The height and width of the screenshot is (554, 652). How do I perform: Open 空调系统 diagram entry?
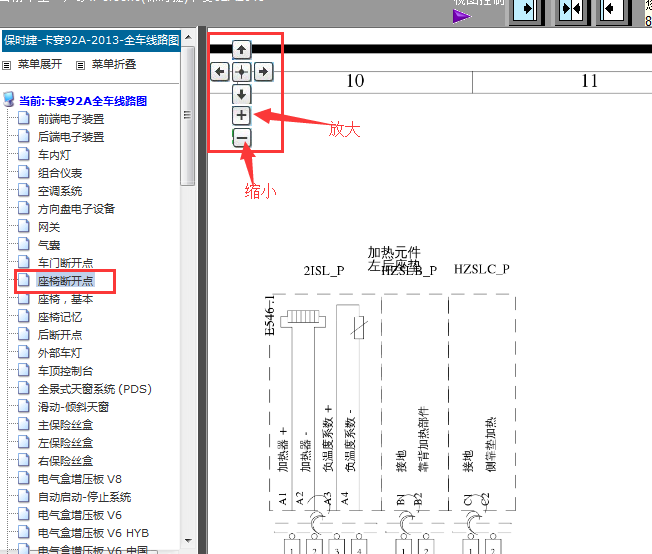[x=60, y=191]
